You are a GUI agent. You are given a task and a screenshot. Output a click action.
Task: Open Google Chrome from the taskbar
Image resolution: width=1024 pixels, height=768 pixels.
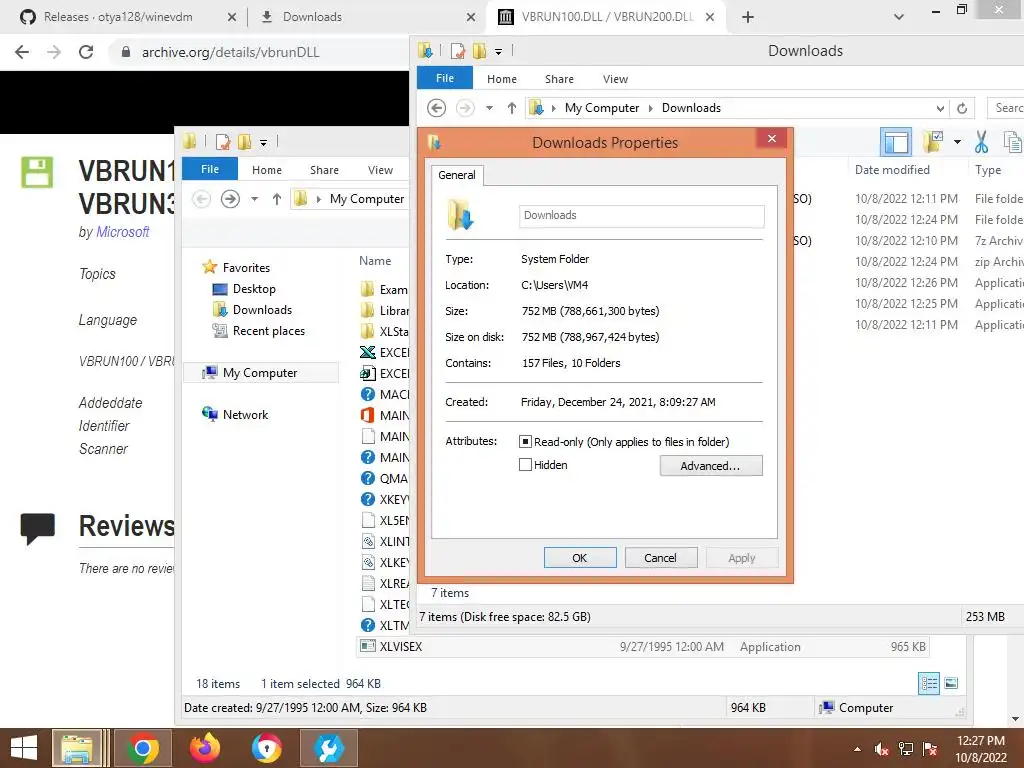[x=142, y=748]
